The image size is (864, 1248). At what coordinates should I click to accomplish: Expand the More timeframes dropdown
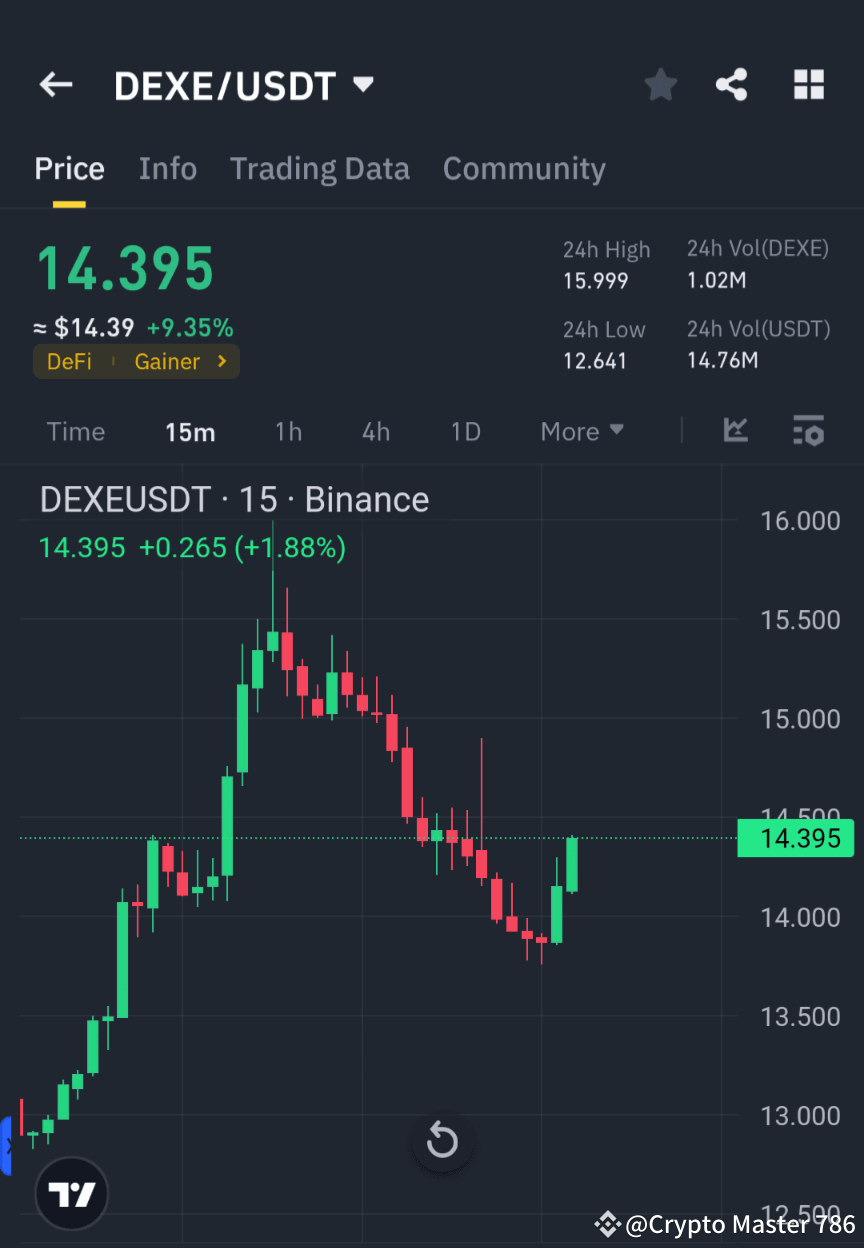click(x=581, y=431)
